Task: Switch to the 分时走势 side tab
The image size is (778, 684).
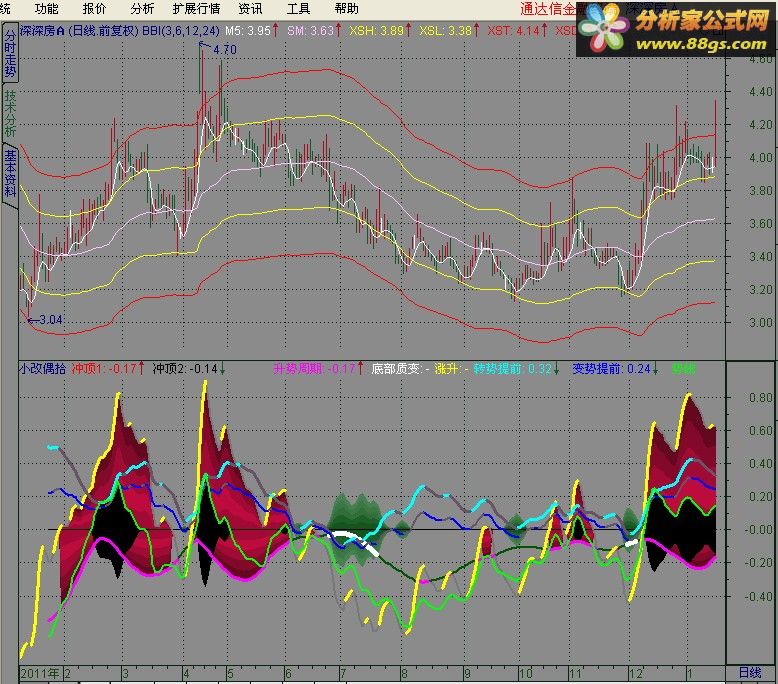Action: [10, 53]
